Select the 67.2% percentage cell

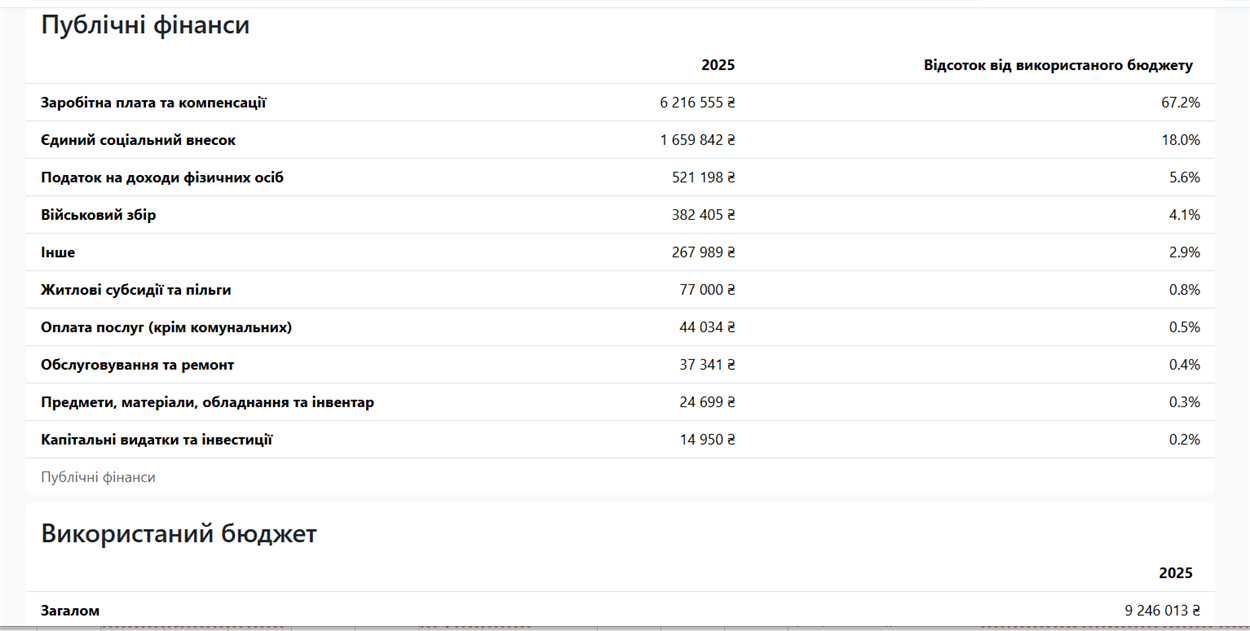click(1180, 102)
